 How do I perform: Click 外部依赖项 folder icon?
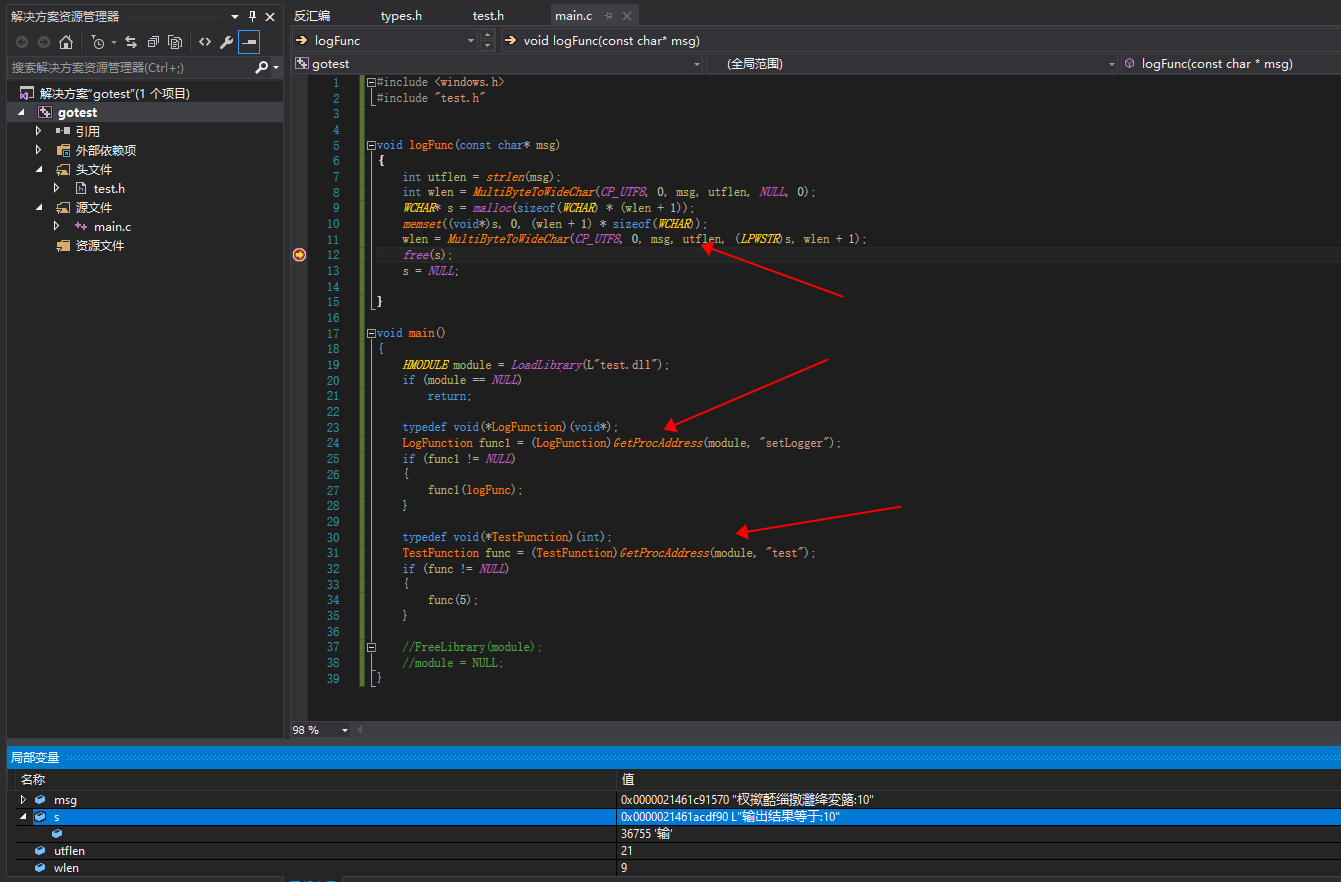(64, 150)
